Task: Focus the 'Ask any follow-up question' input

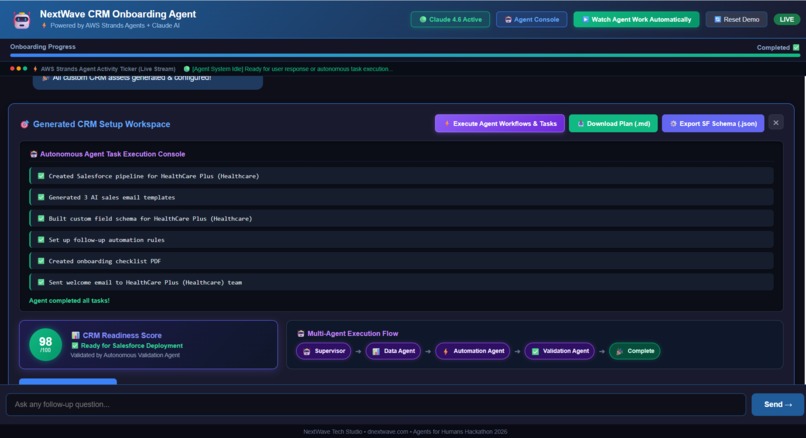Action: 375,405
